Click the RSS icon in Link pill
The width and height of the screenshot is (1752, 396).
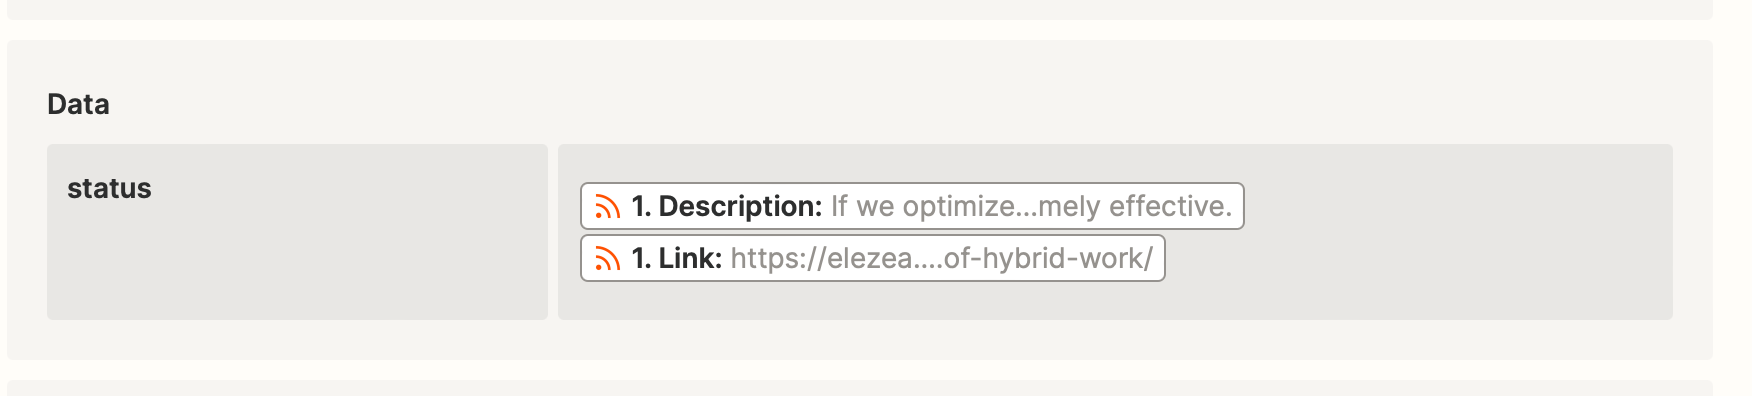[607, 259]
